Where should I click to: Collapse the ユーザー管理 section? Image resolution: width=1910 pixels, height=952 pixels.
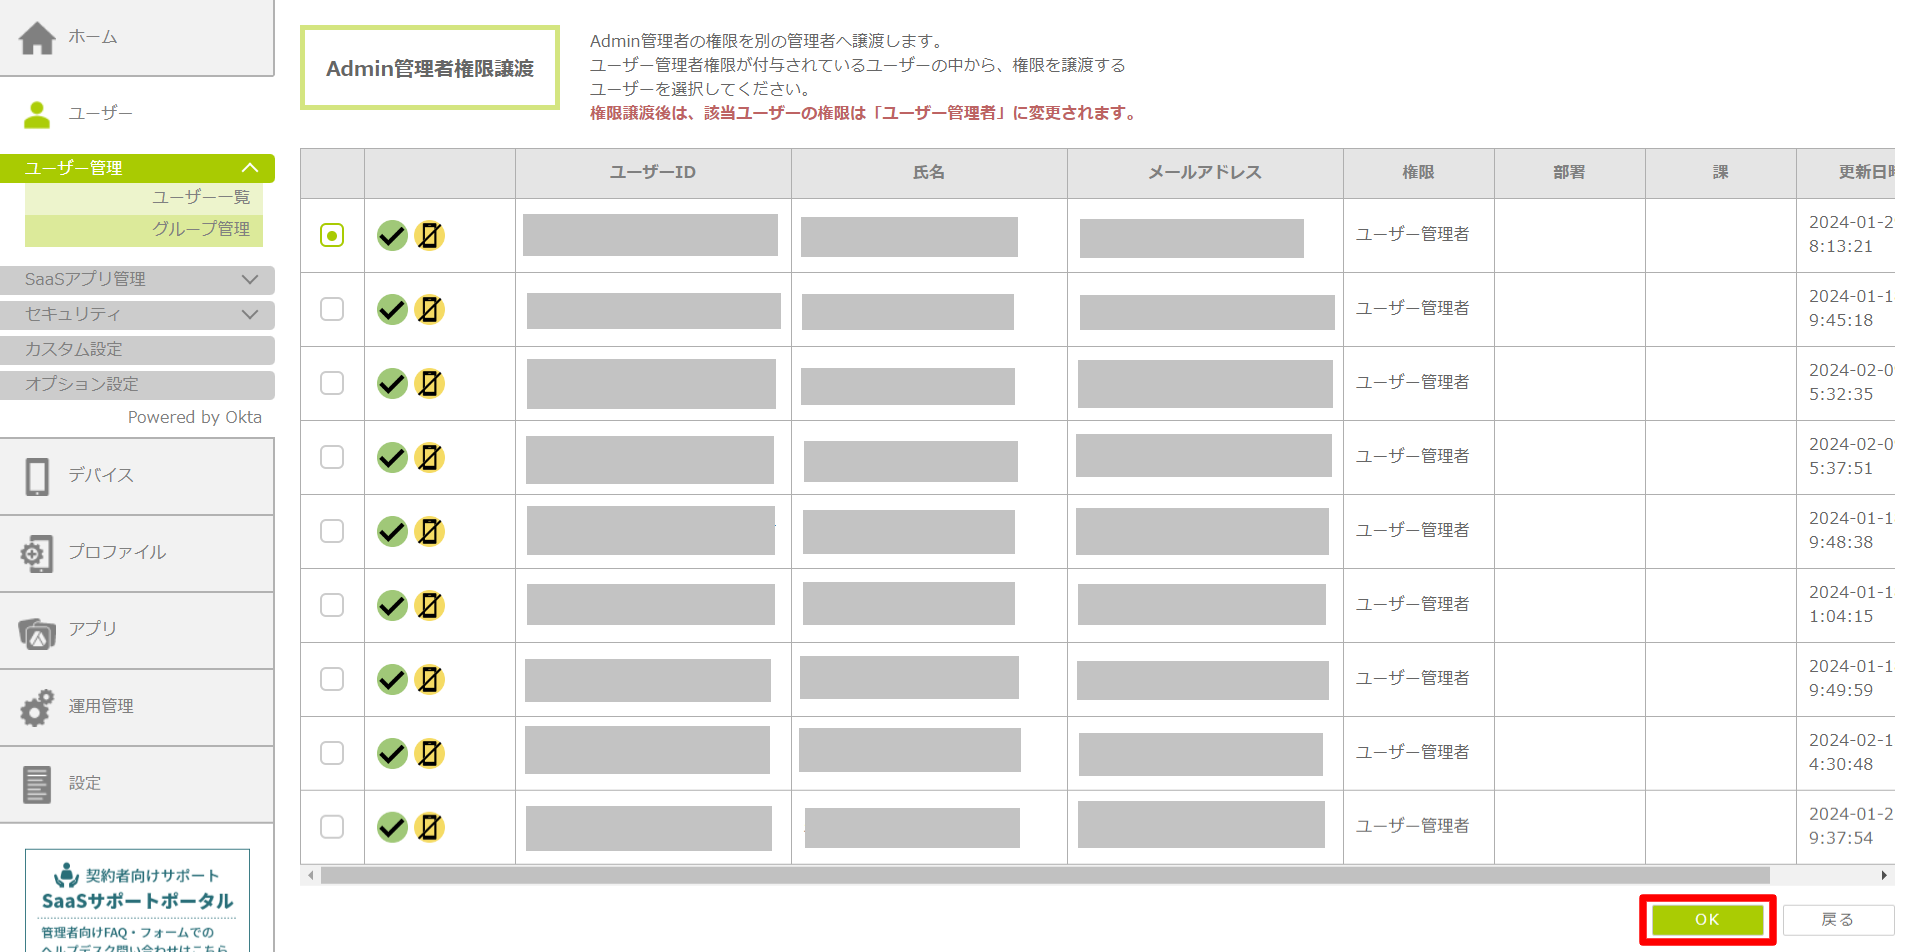[250, 168]
